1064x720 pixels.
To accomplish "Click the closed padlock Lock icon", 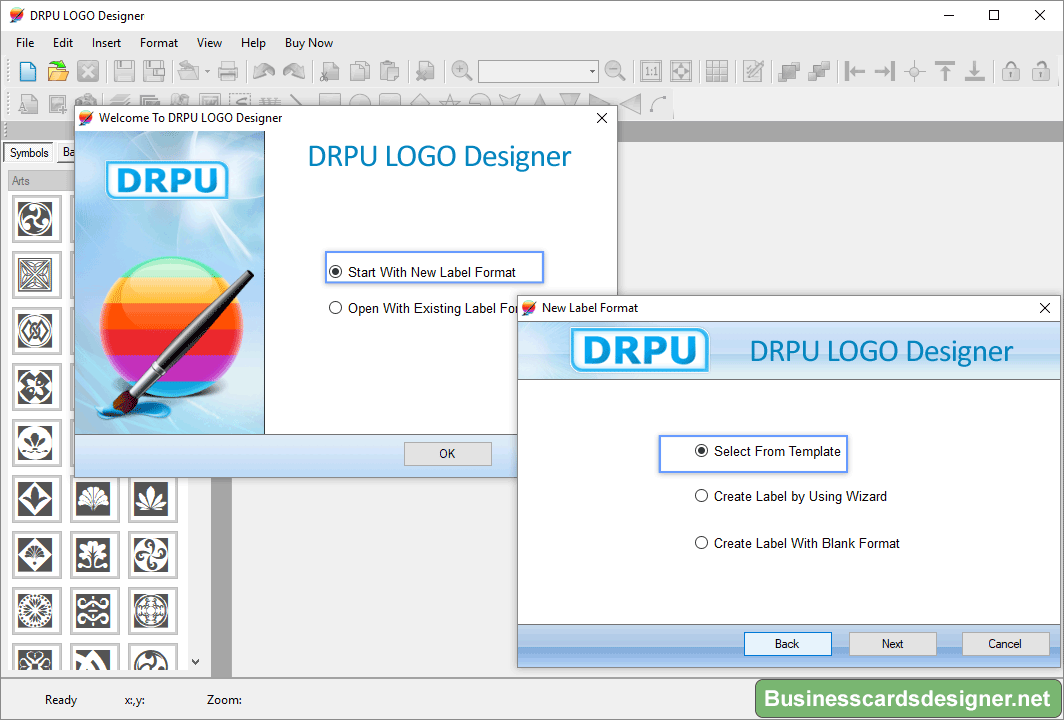I will [x=1011, y=71].
